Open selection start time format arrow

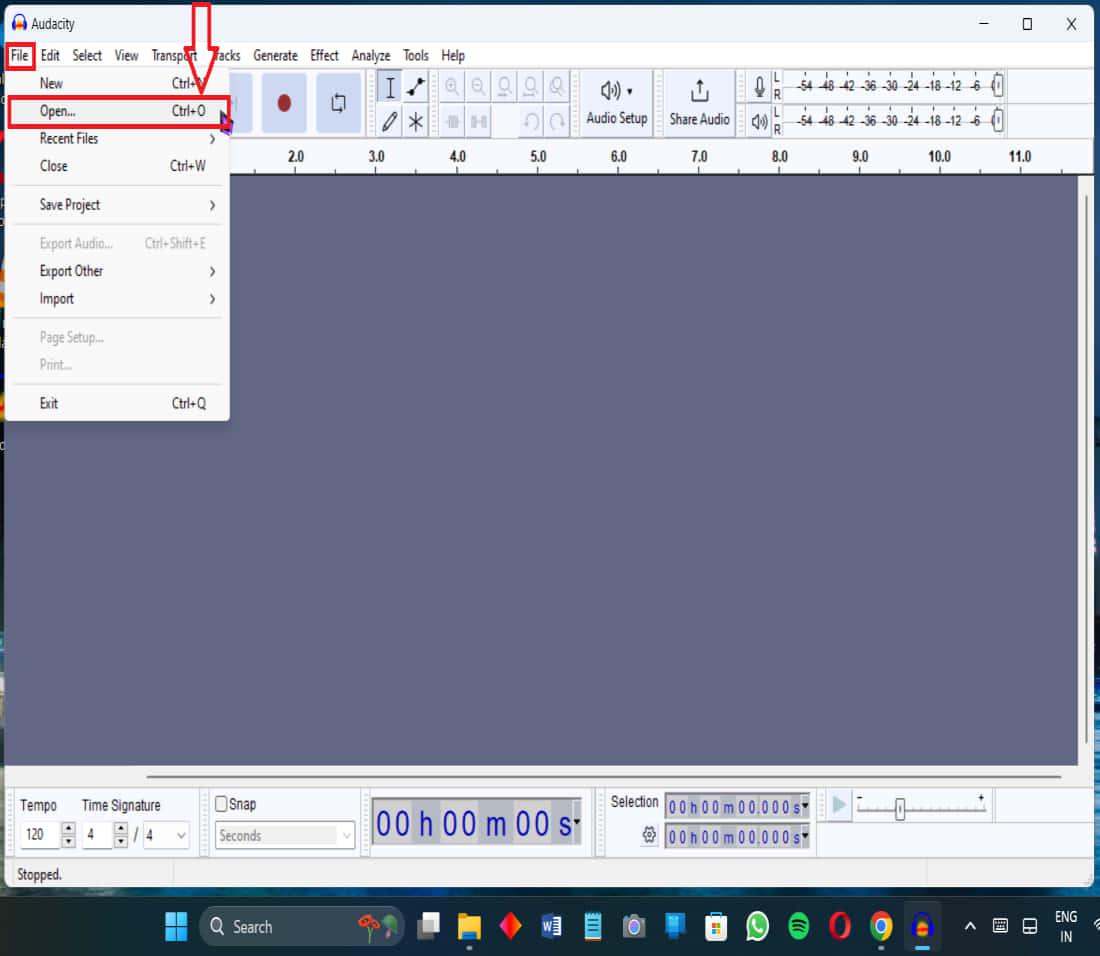[x=805, y=806]
